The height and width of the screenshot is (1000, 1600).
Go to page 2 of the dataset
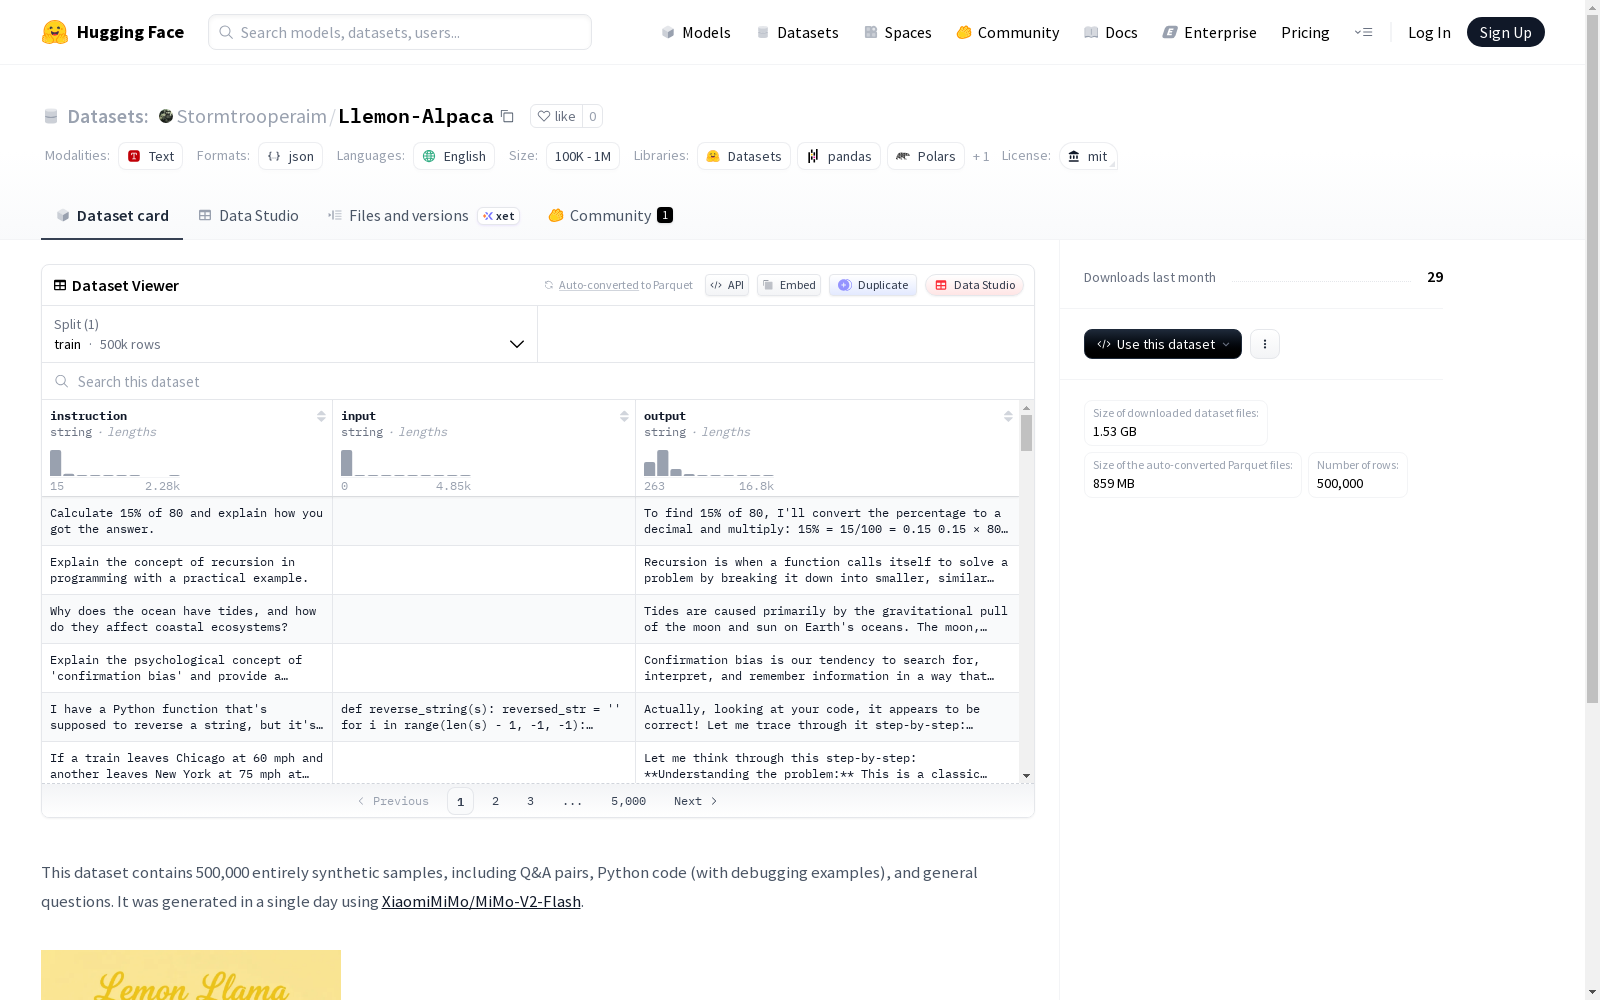pos(495,801)
